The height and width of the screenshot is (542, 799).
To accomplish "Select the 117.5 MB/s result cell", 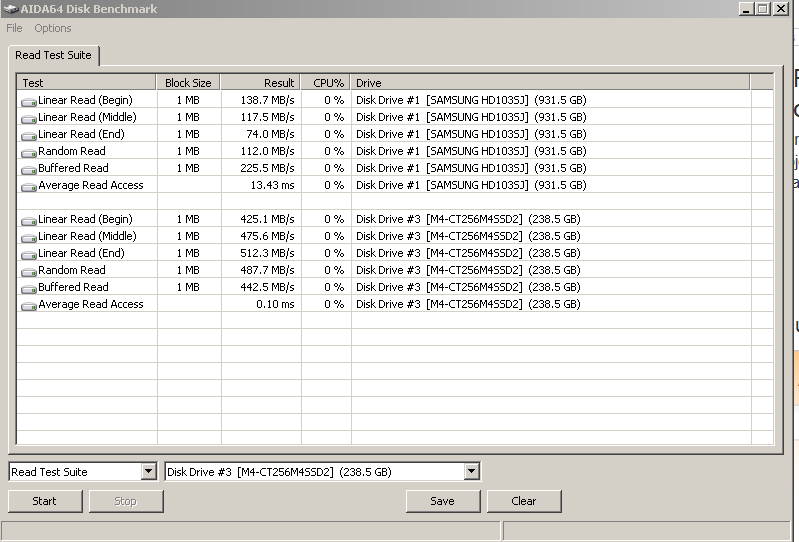I will [x=268, y=117].
